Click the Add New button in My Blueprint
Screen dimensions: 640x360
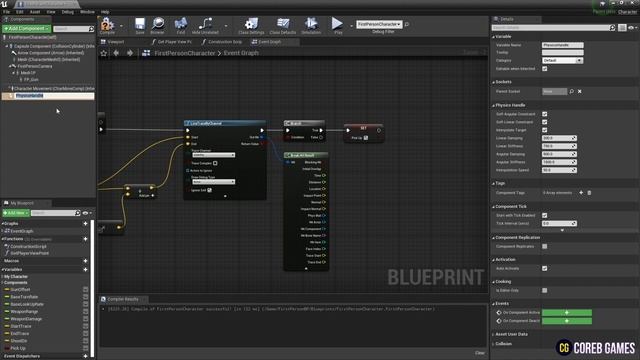pyautogui.click(x=16, y=213)
